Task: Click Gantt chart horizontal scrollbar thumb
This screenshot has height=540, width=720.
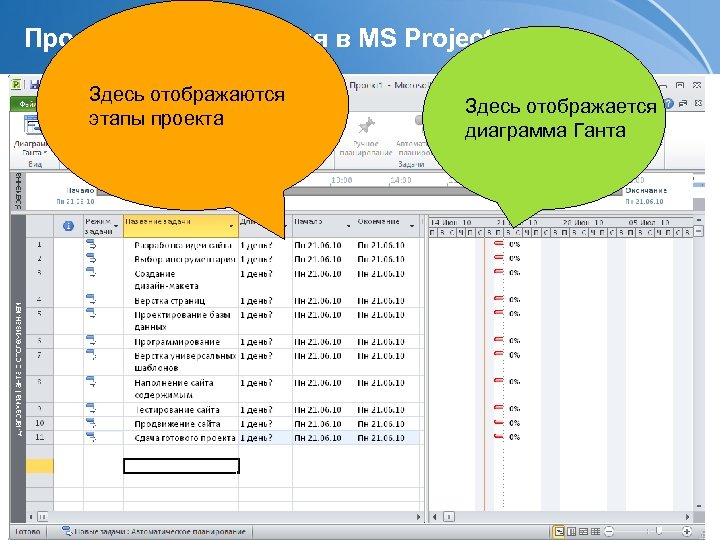Action: pos(449,517)
